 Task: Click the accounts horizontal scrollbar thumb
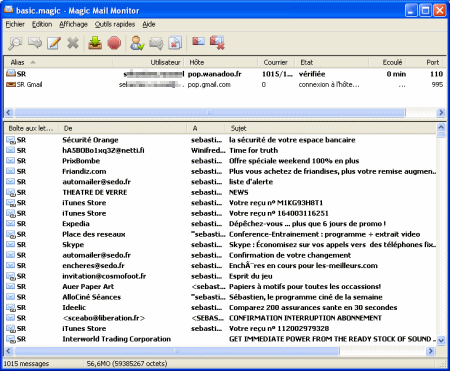pos(210,112)
